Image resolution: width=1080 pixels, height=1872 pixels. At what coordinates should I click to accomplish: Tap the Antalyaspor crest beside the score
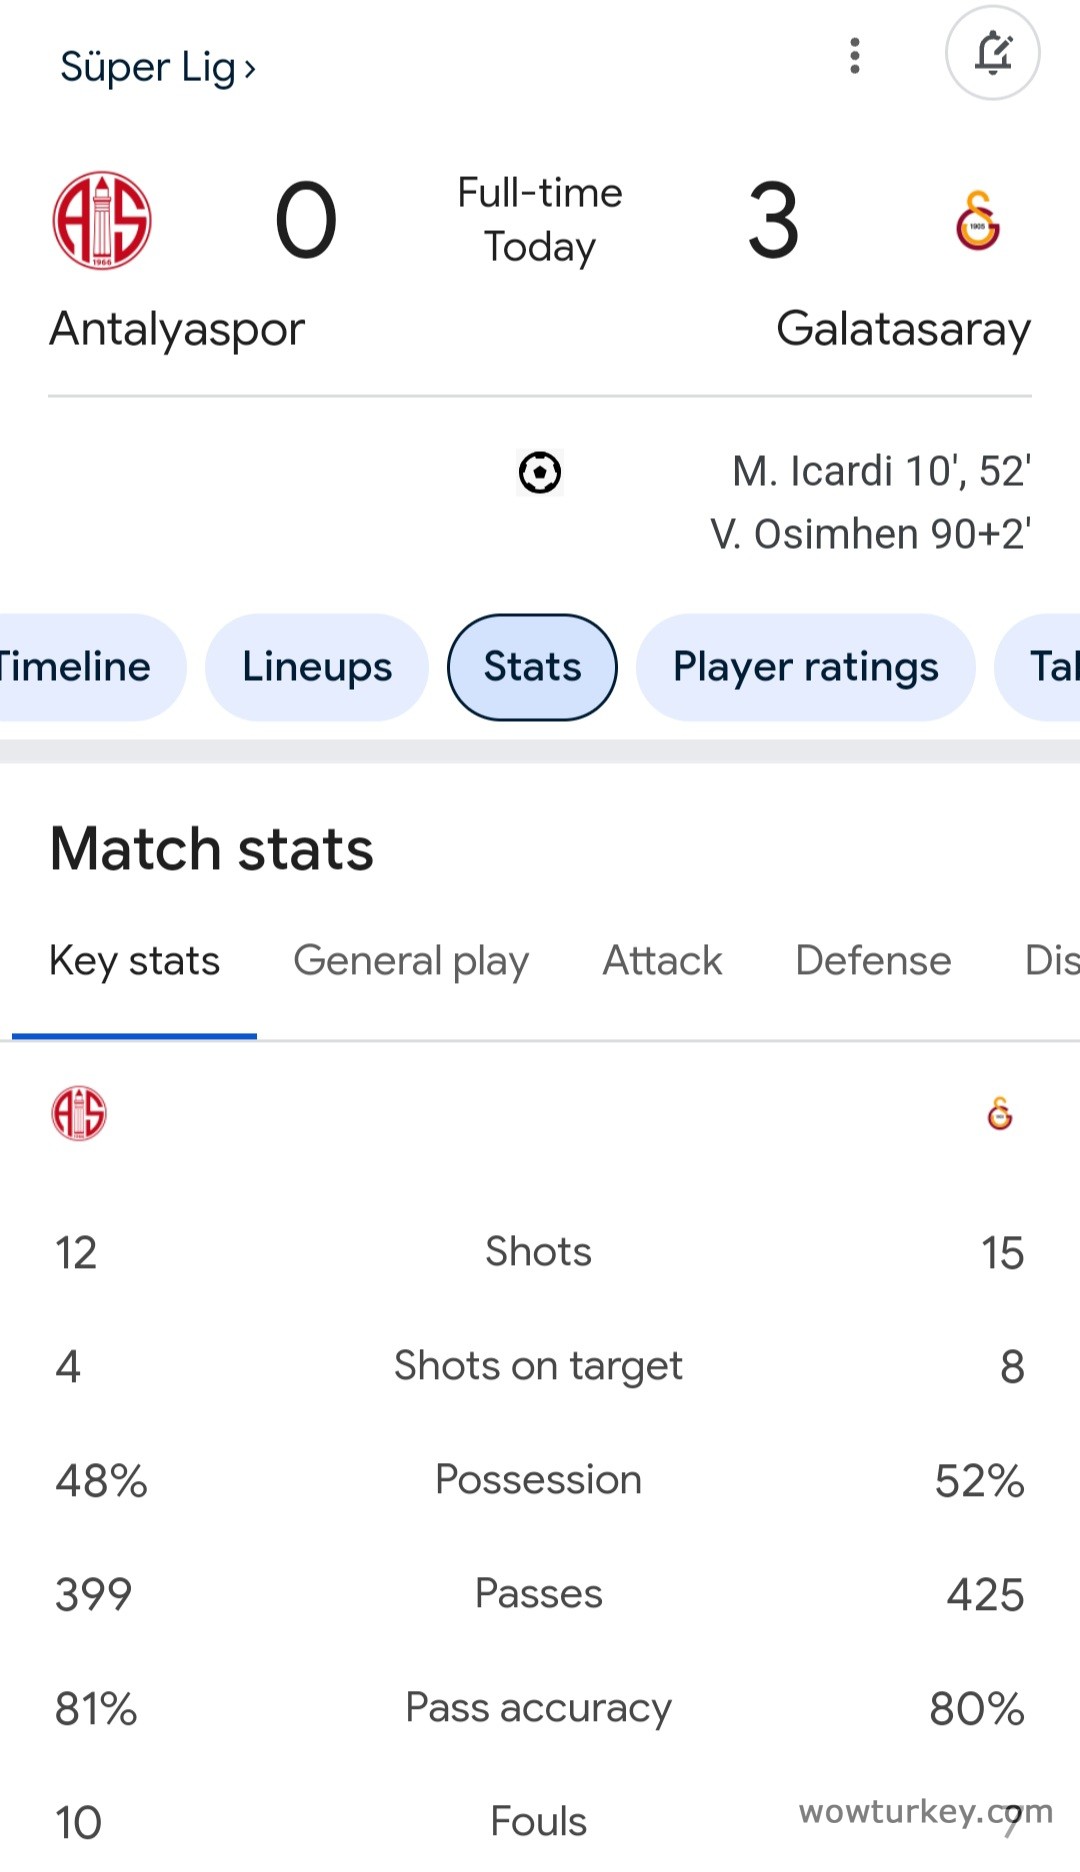click(x=102, y=221)
